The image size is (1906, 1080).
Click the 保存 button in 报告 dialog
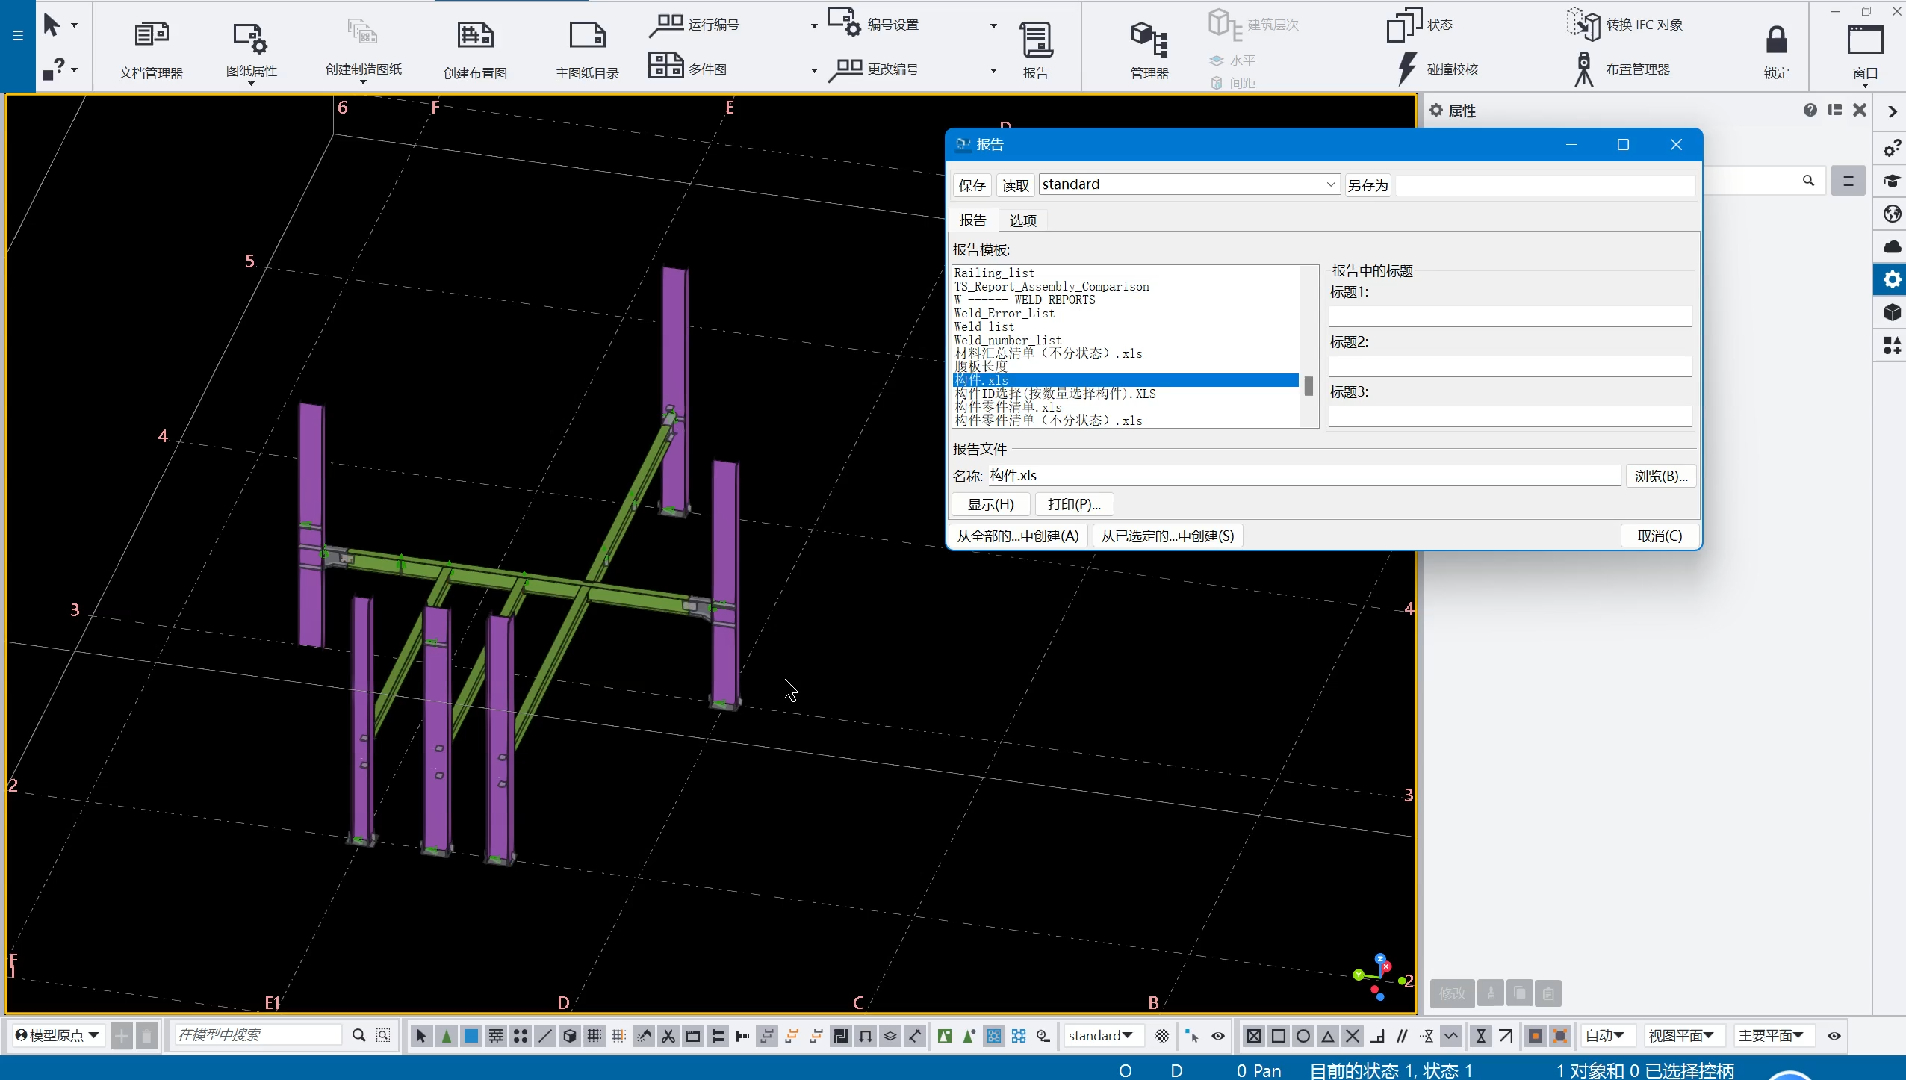click(x=972, y=185)
